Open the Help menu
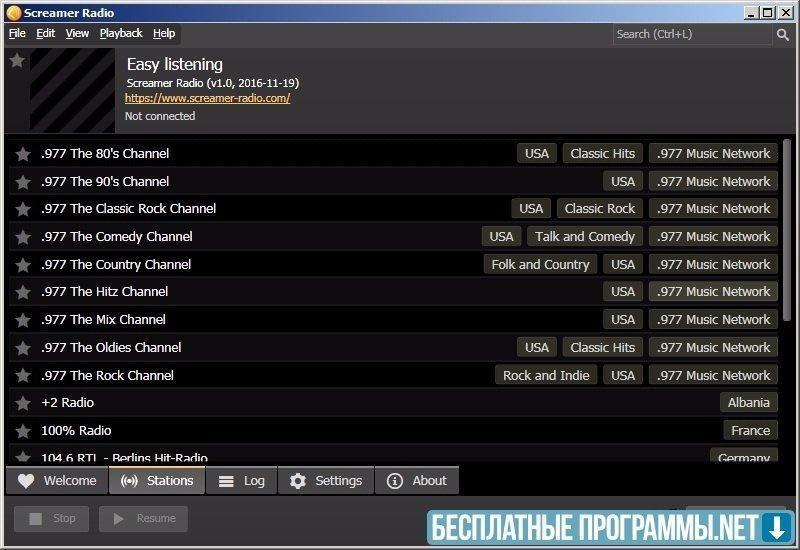800x550 pixels. [164, 33]
